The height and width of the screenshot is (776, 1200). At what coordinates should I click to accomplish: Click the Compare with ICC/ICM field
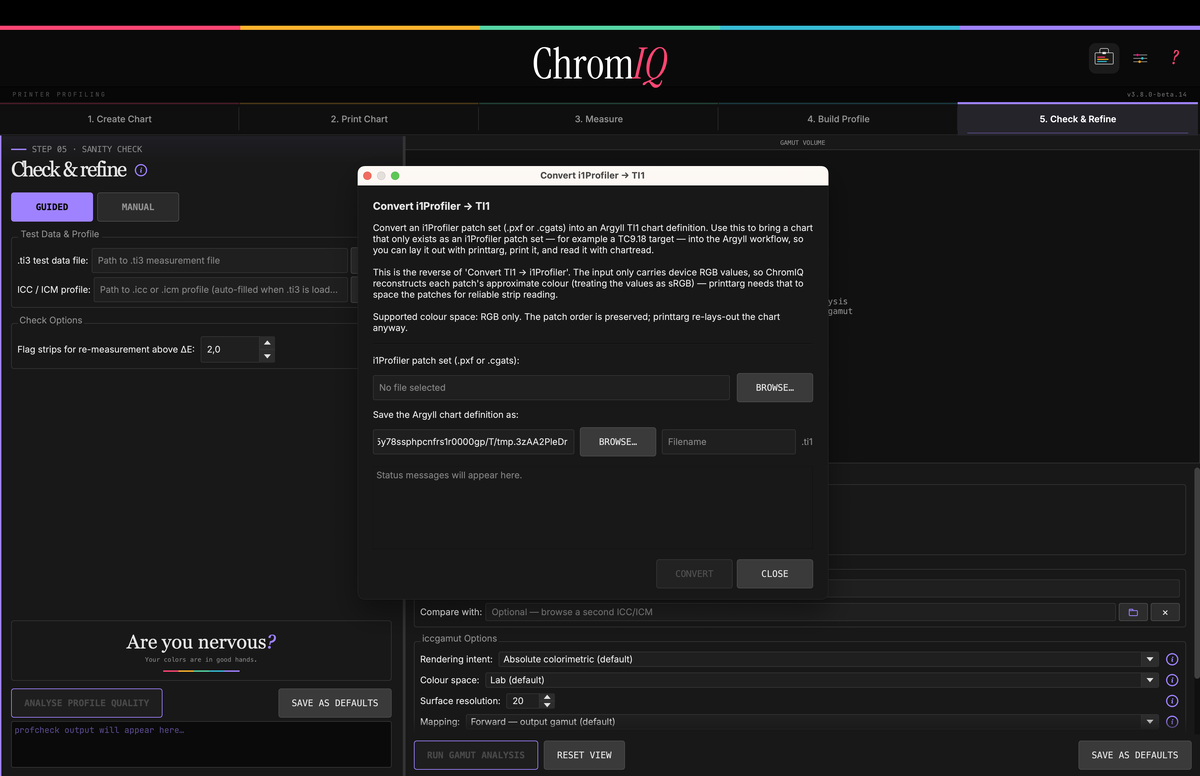coord(800,612)
